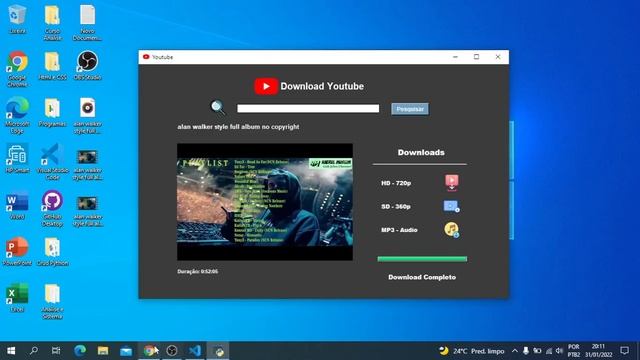Open the clock showing 20:11
The image size is (640, 360).
598,351
